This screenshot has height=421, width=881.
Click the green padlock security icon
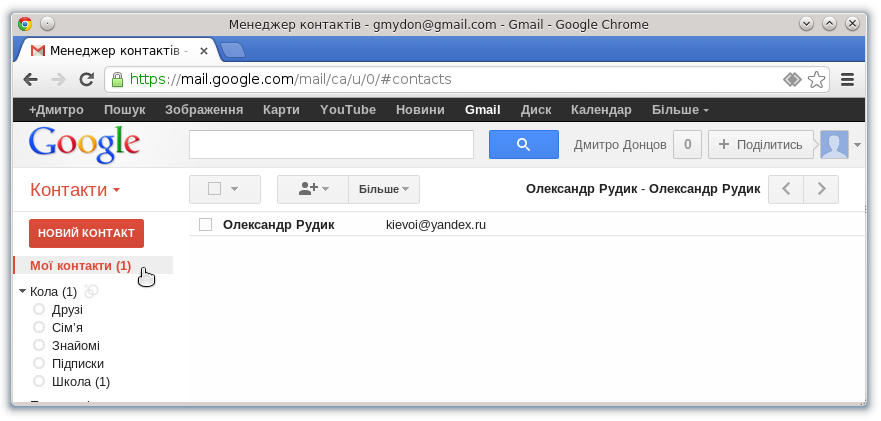click(x=117, y=79)
